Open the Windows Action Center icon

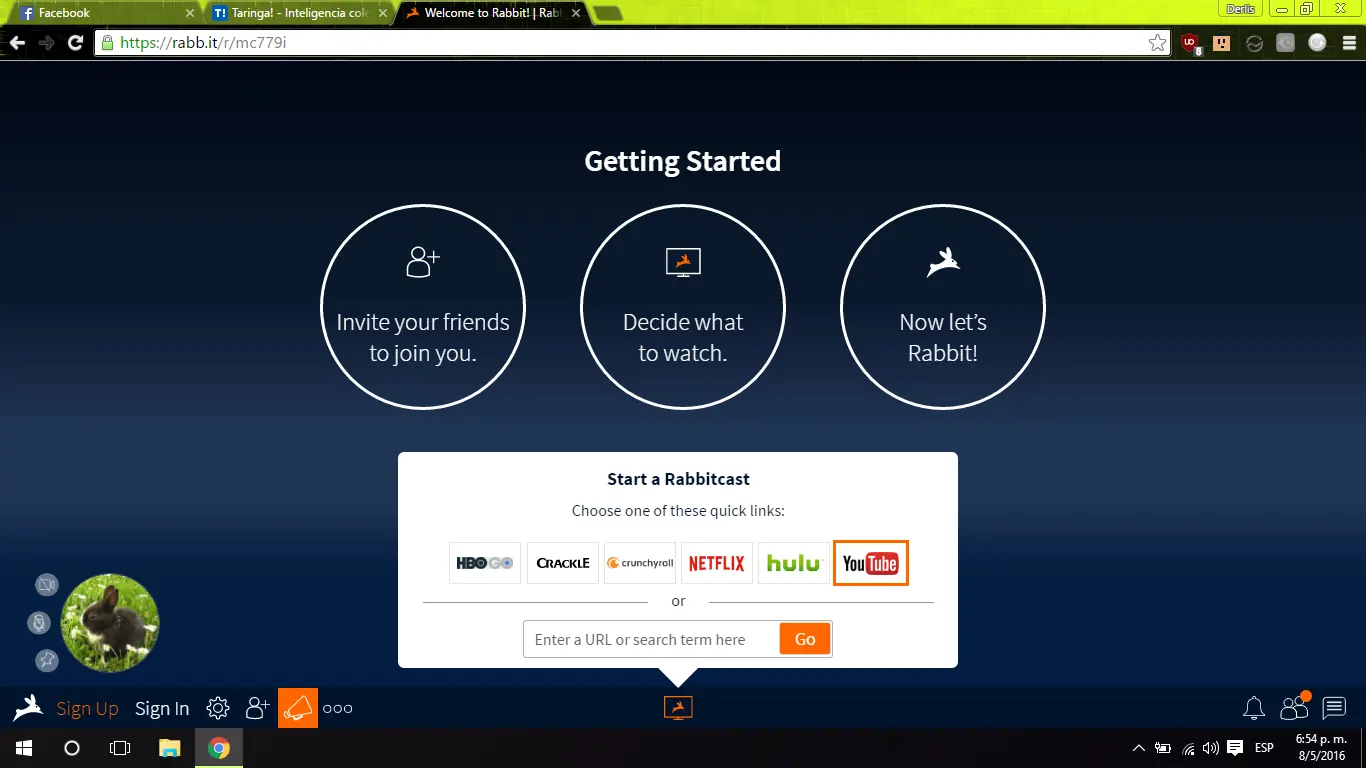pyautogui.click(x=1235, y=748)
